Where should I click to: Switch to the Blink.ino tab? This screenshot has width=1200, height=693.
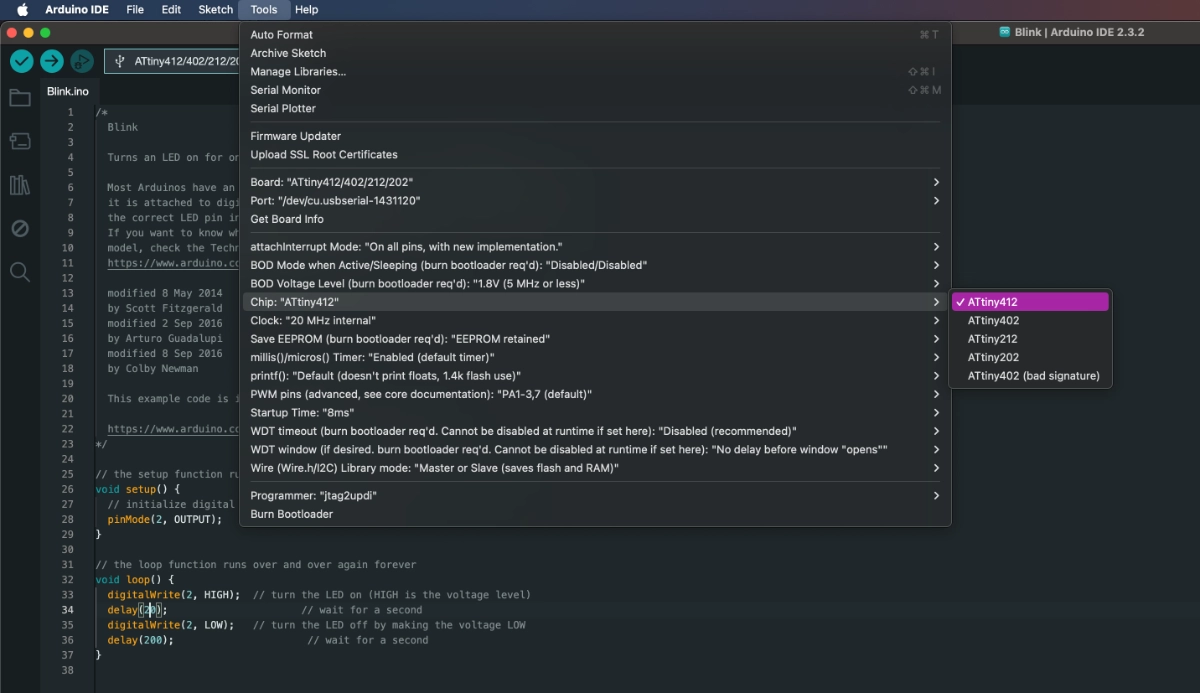click(x=68, y=91)
